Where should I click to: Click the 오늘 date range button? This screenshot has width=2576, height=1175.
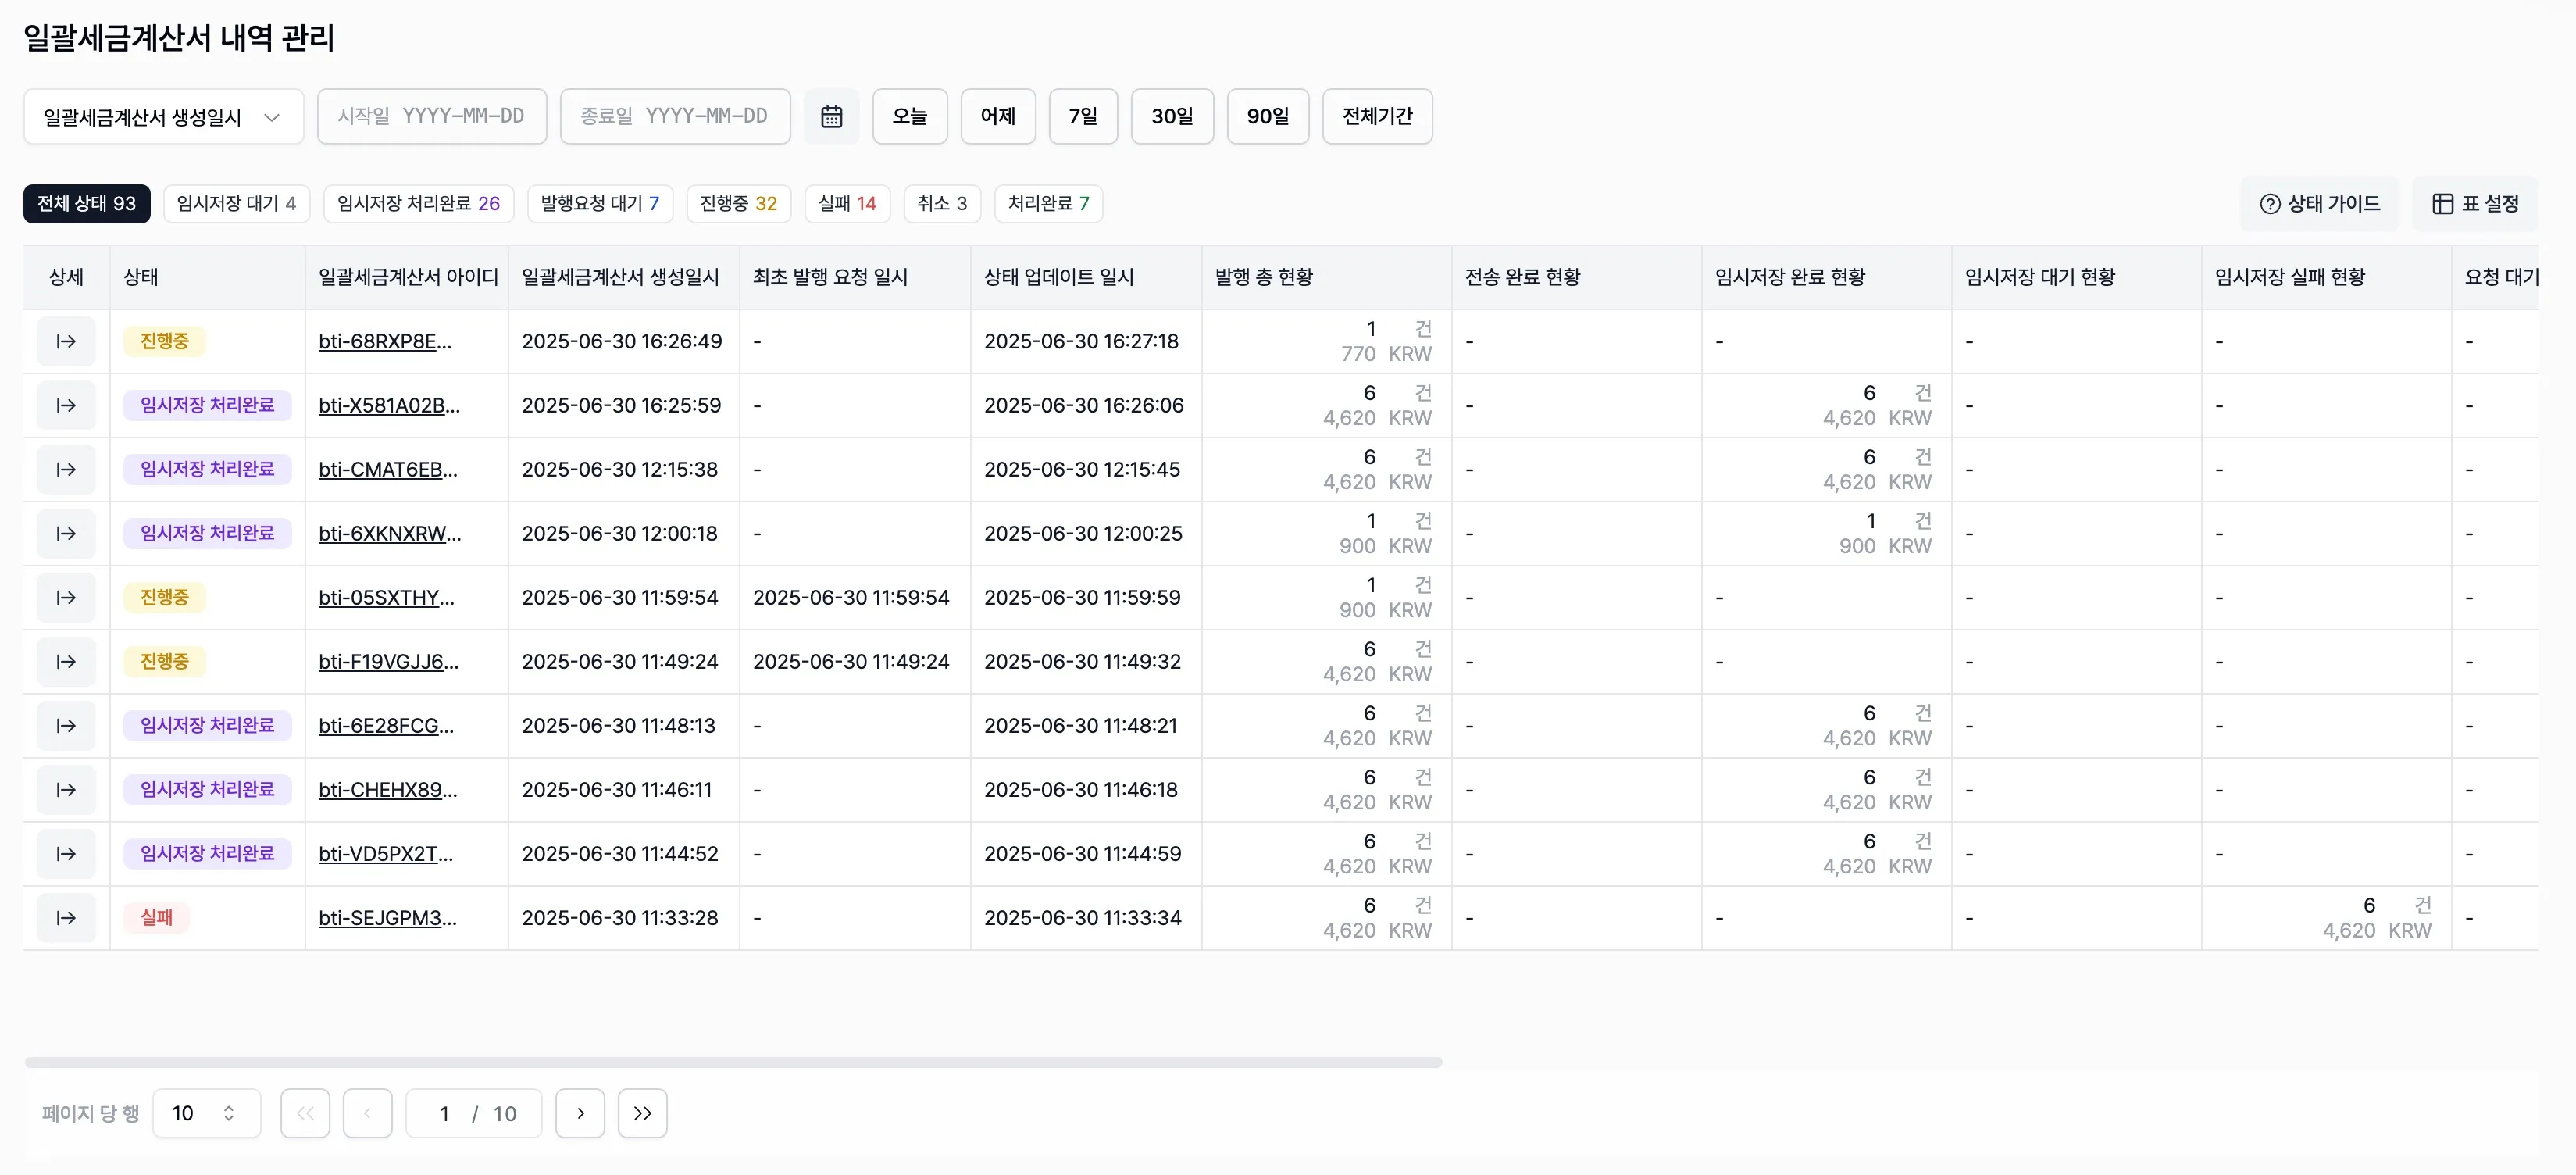point(909,116)
